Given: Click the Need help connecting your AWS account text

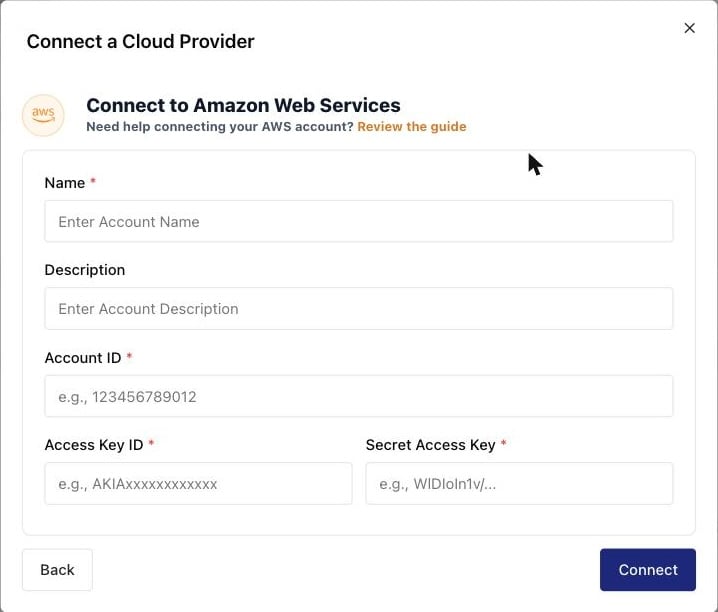Looking at the screenshot, I should point(220,126).
